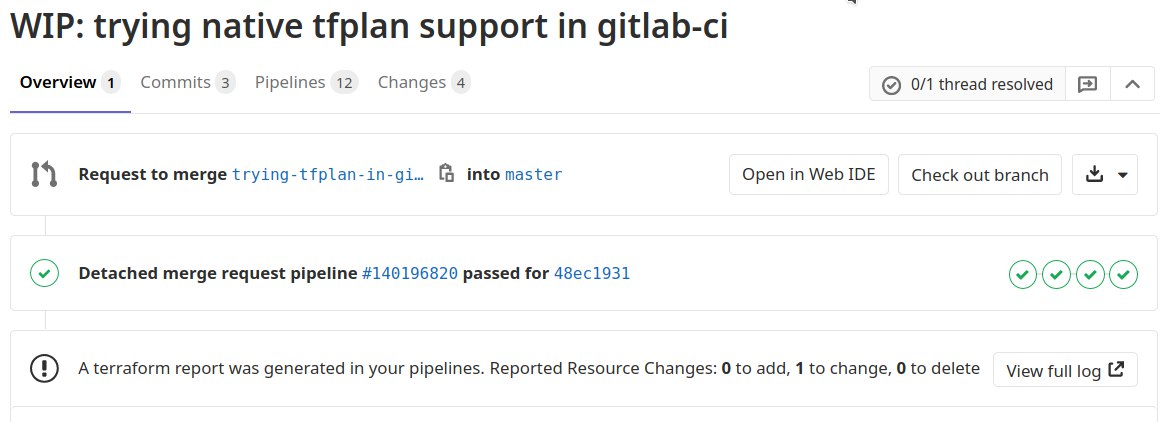
Task: Click Check out branch button
Action: 979,175
